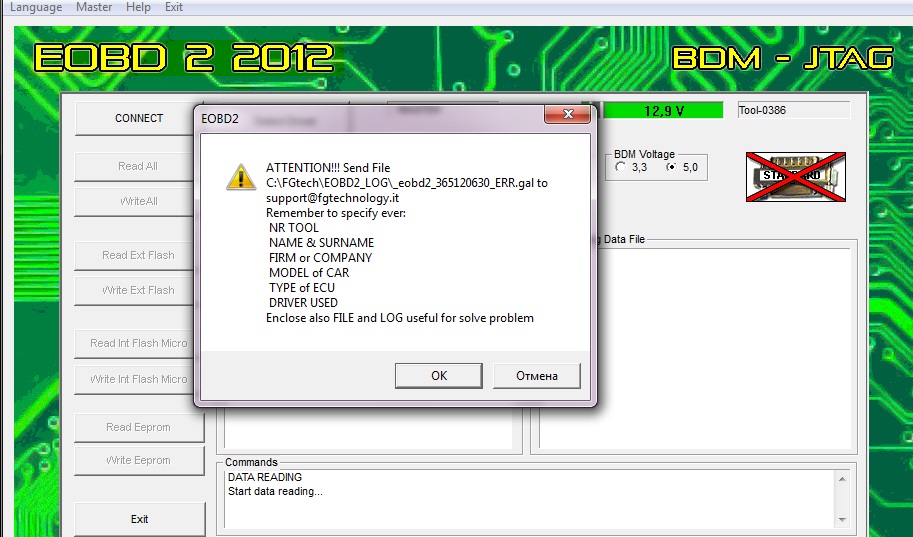Click the green 12,9 V voltage indicator

point(663,111)
